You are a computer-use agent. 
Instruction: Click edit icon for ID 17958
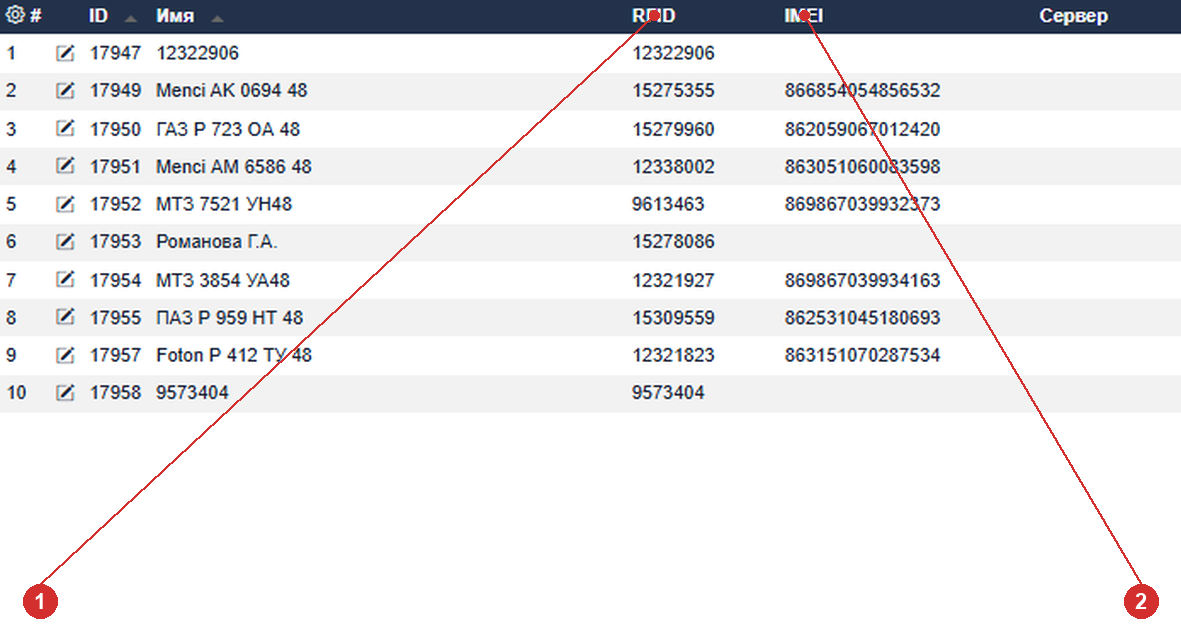pyautogui.click(x=66, y=393)
